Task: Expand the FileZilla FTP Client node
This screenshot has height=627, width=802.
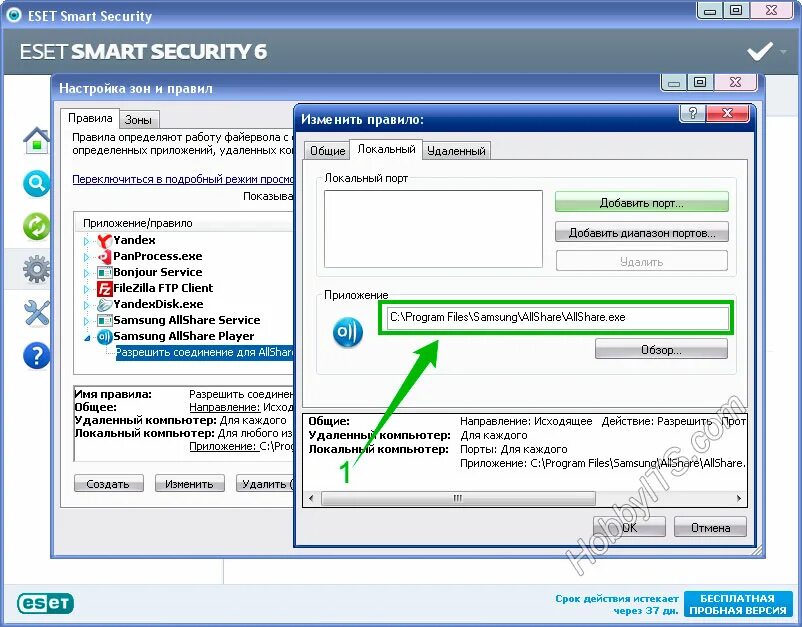Action: [86, 288]
